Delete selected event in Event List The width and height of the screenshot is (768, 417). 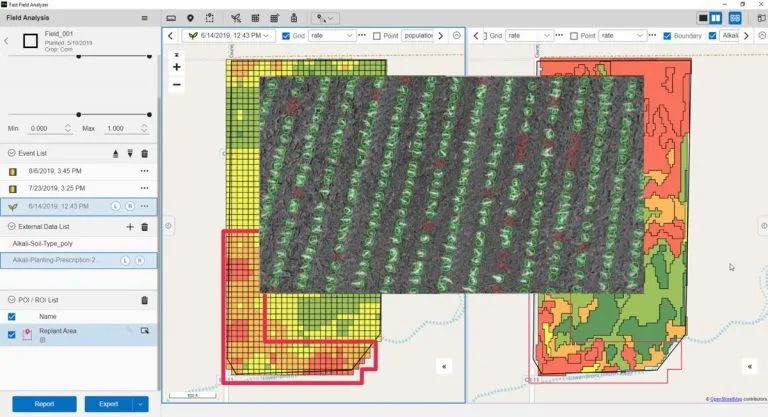click(145, 153)
